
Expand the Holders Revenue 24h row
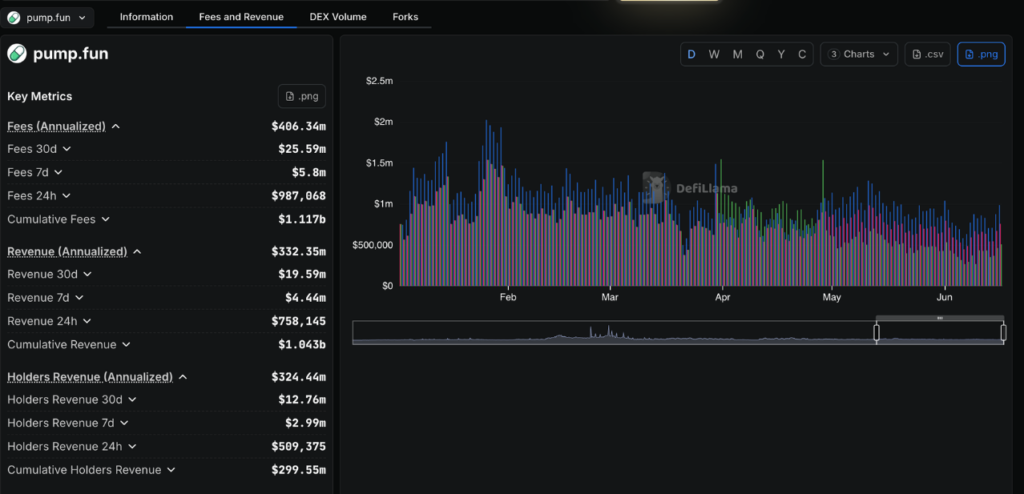click(x=133, y=447)
